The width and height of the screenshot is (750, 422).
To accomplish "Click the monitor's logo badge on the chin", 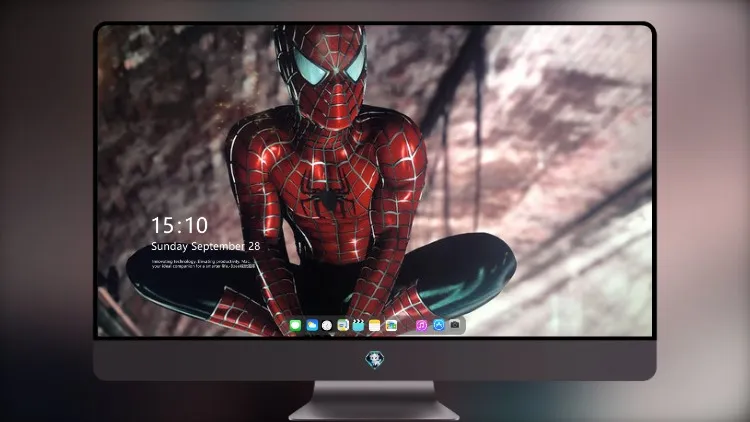I will [x=375, y=359].
